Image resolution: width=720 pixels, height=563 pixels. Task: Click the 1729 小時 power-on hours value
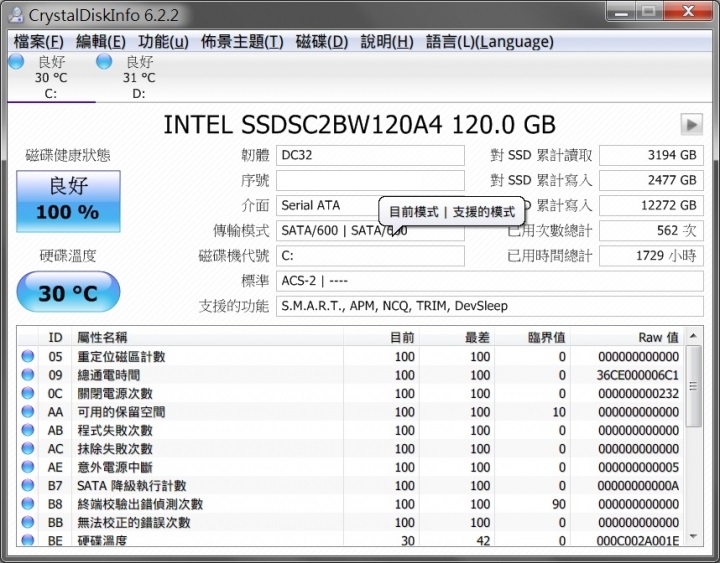[651, 256]
